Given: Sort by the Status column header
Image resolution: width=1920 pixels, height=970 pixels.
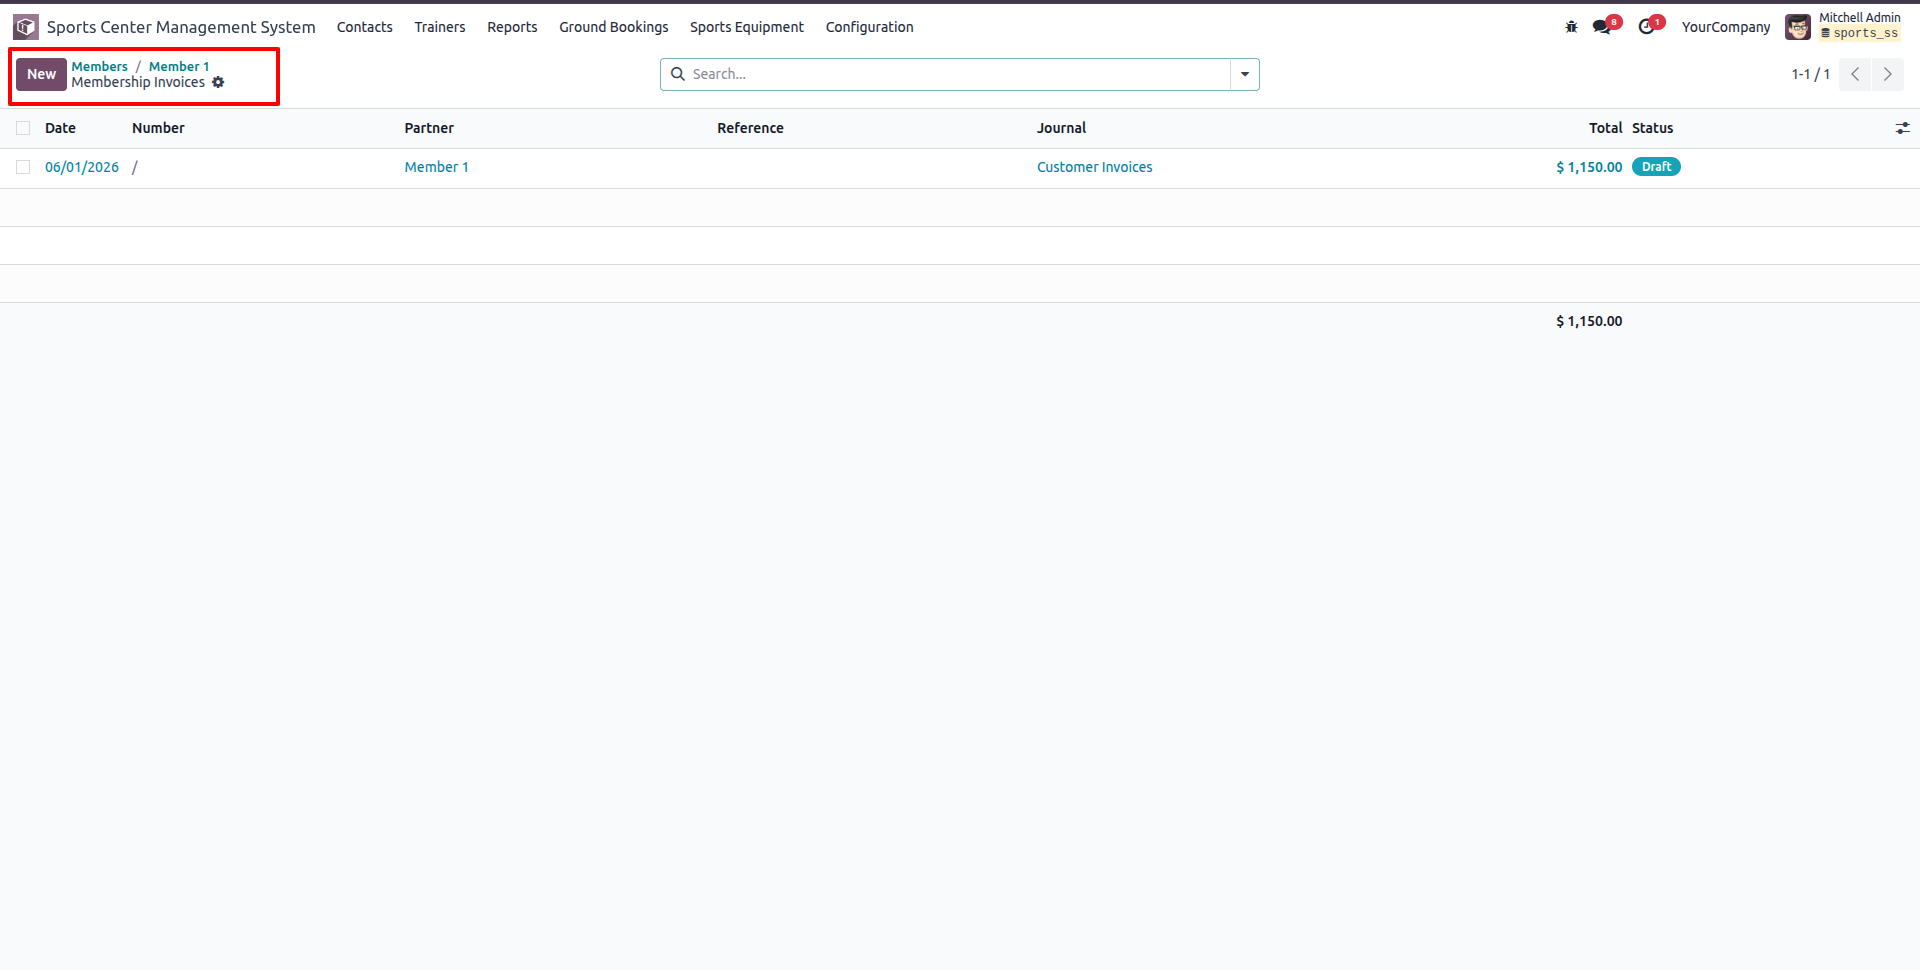Looking at the screenshot, I should click(1652, 128).
